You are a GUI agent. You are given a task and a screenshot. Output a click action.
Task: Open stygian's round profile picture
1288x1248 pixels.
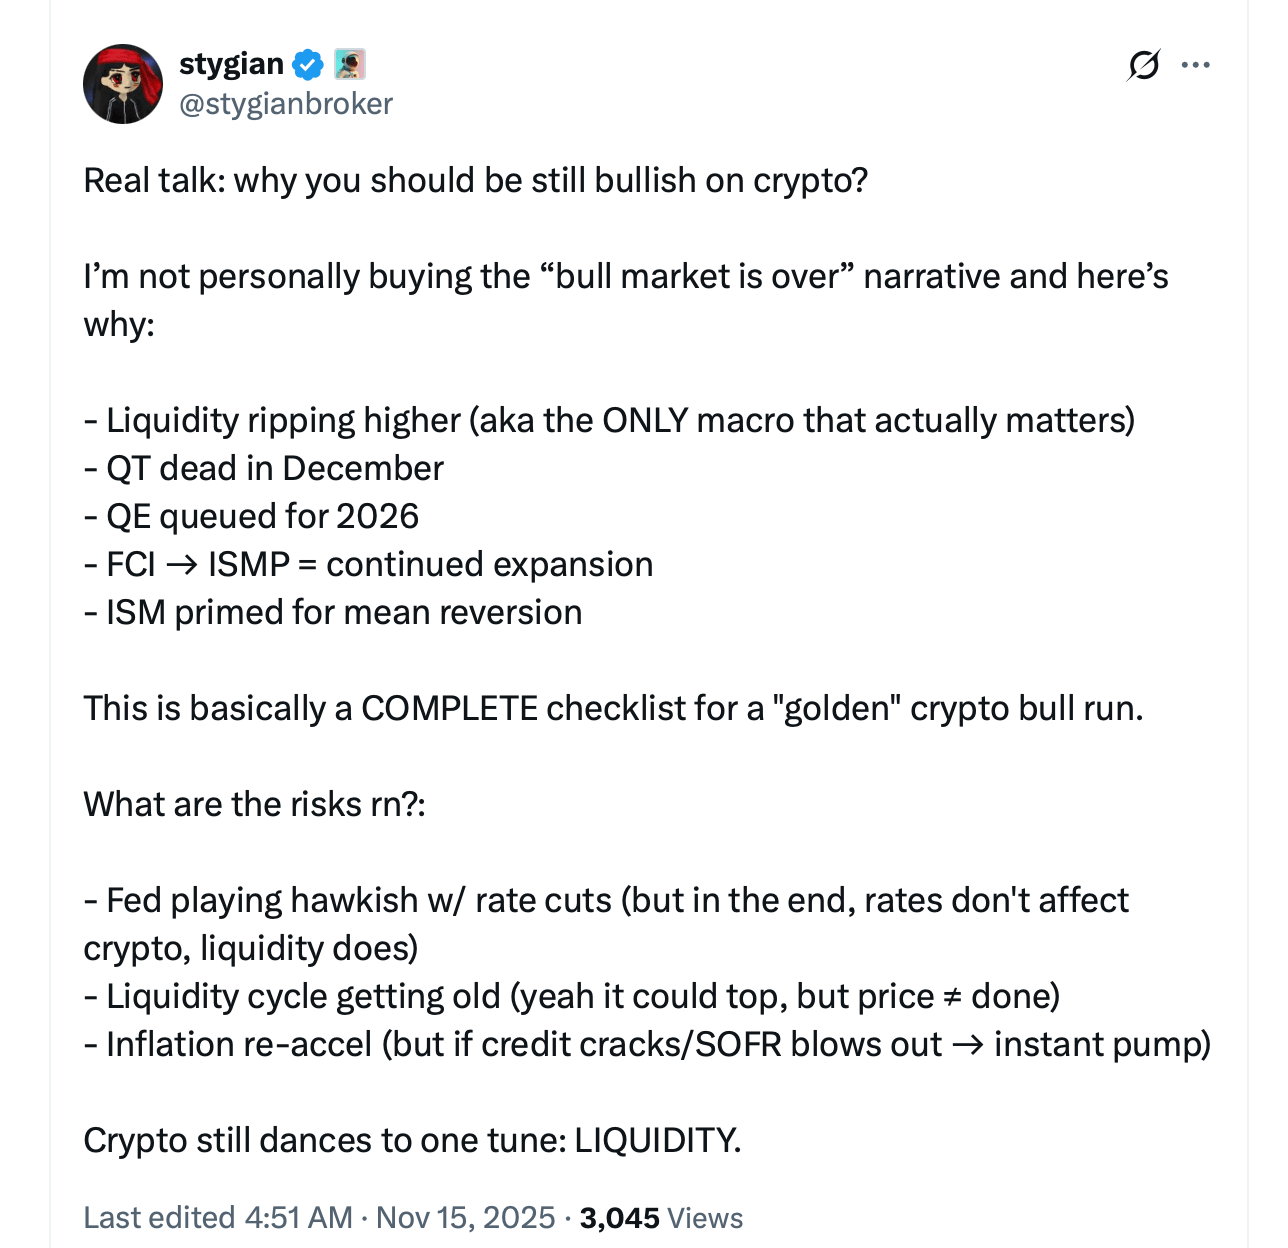[122, 84]
